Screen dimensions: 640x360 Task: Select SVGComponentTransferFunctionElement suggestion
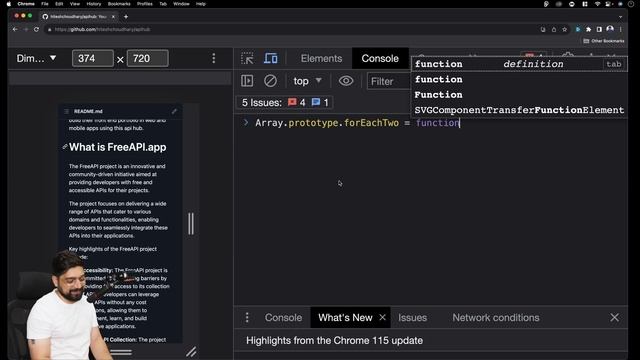(519, 110)
